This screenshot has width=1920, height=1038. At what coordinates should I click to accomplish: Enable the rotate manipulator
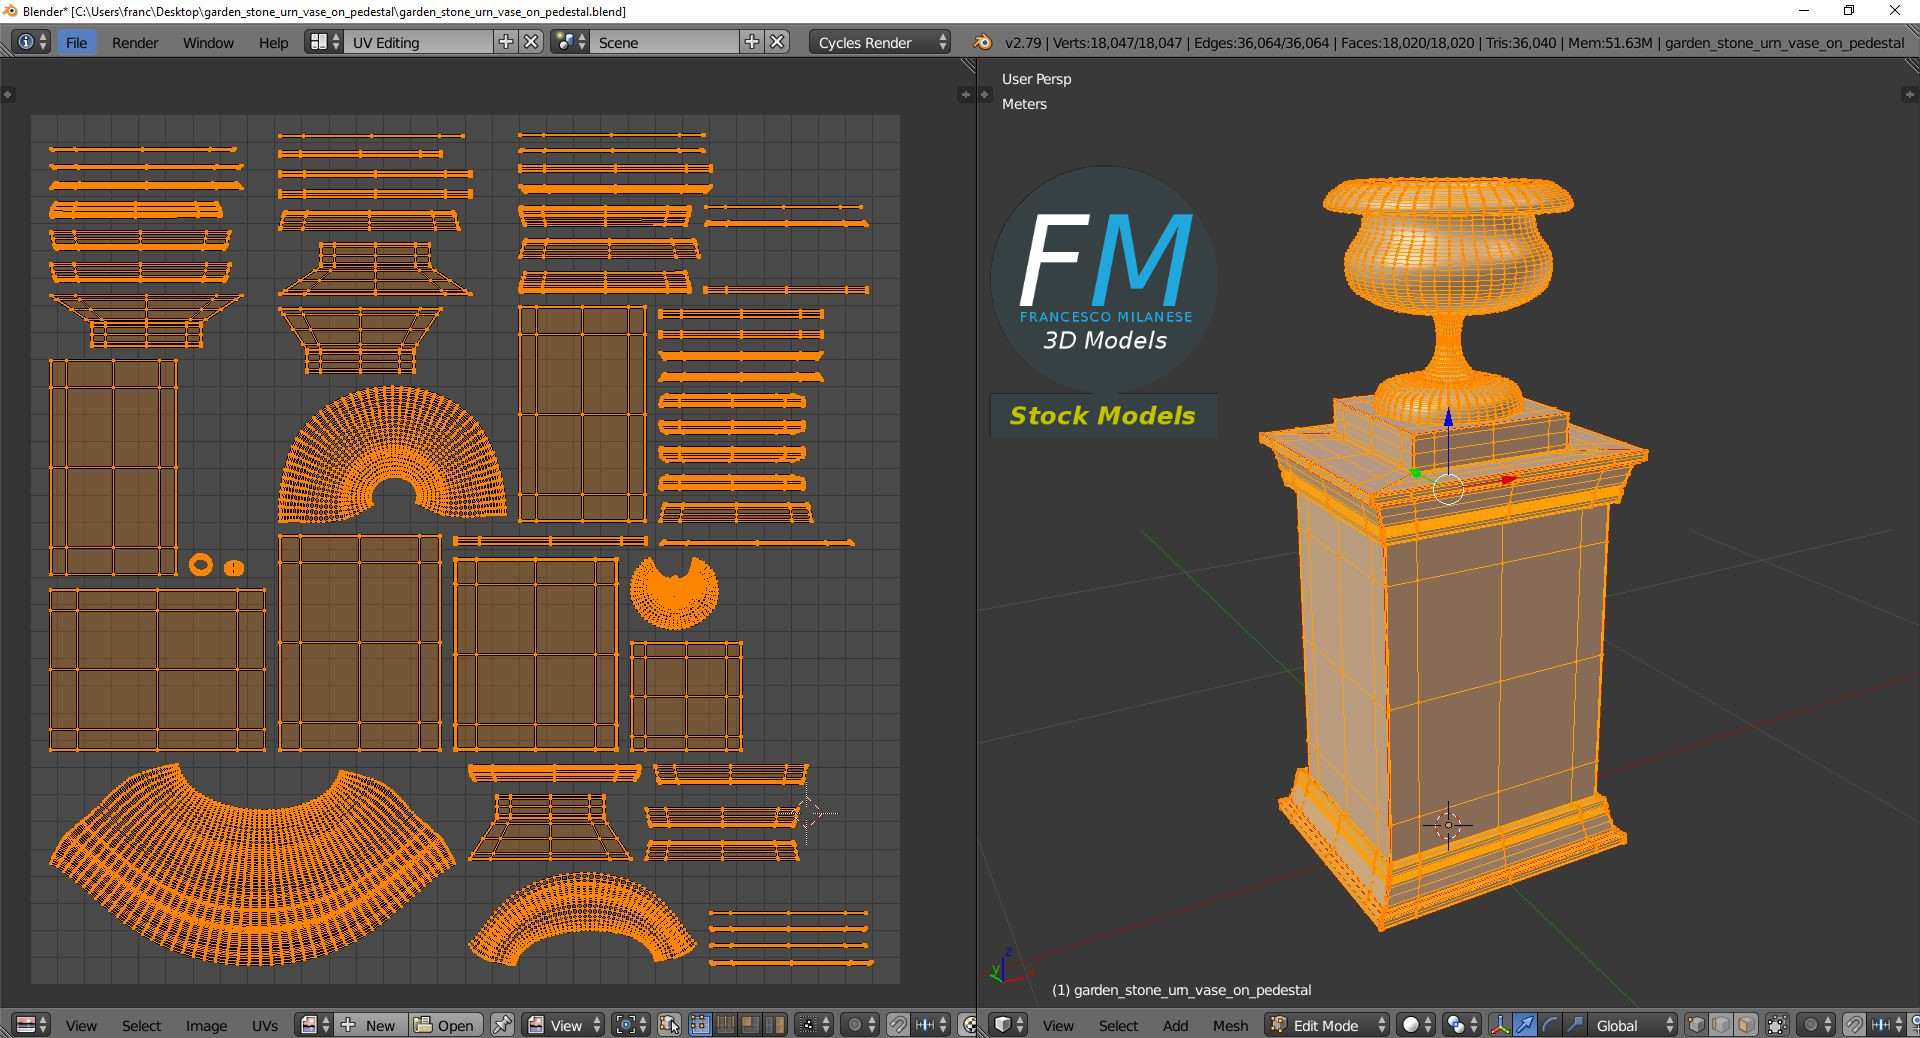pos(1550,1025)
